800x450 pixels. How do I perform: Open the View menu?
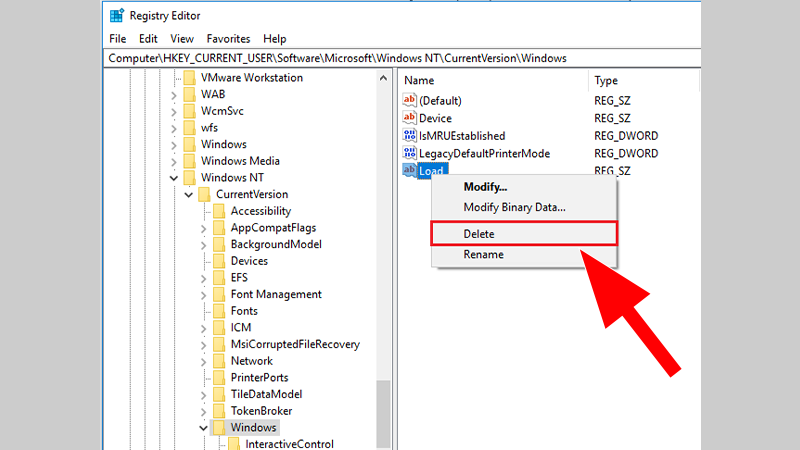pyautogui.click(x=182, y=39)
